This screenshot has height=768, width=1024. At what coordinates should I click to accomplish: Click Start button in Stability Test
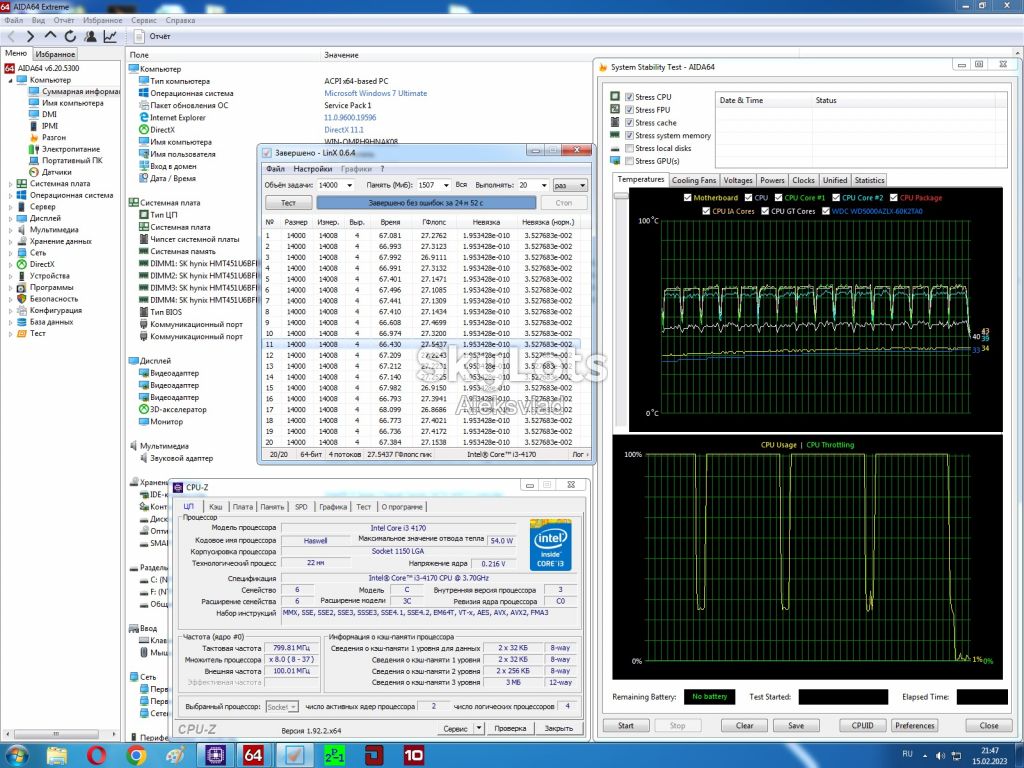626,726
